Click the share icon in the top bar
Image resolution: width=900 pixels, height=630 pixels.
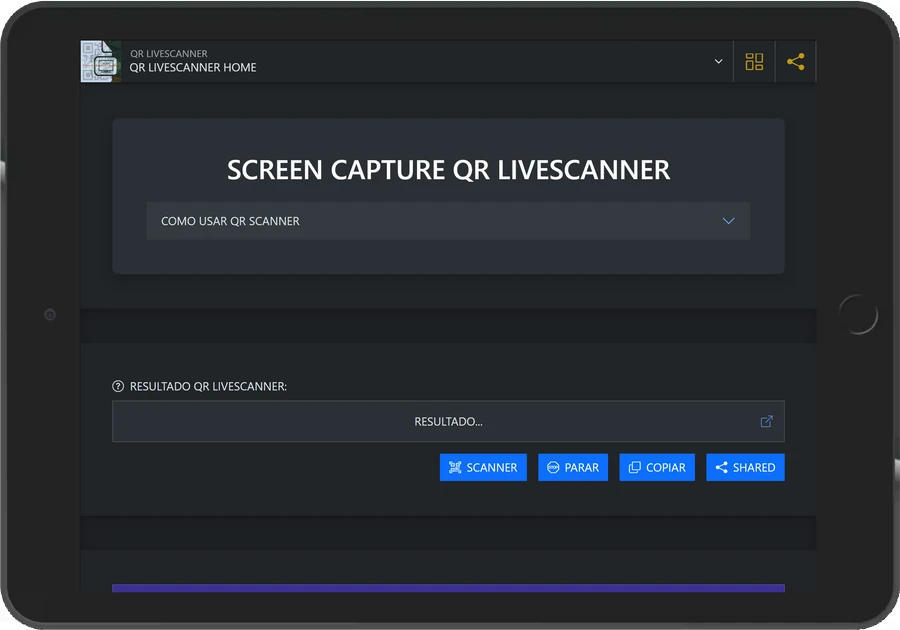[x=796, y=61]
